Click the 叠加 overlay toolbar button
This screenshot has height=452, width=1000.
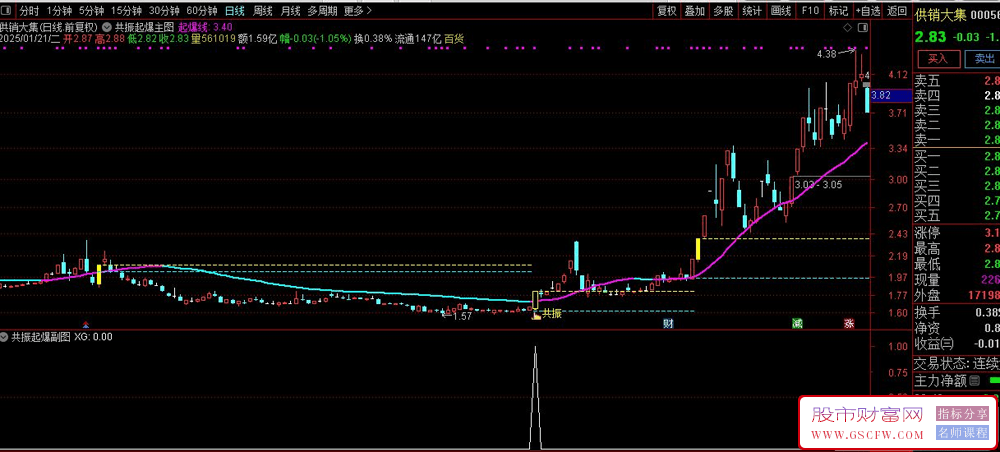click(x=695, y=11)
